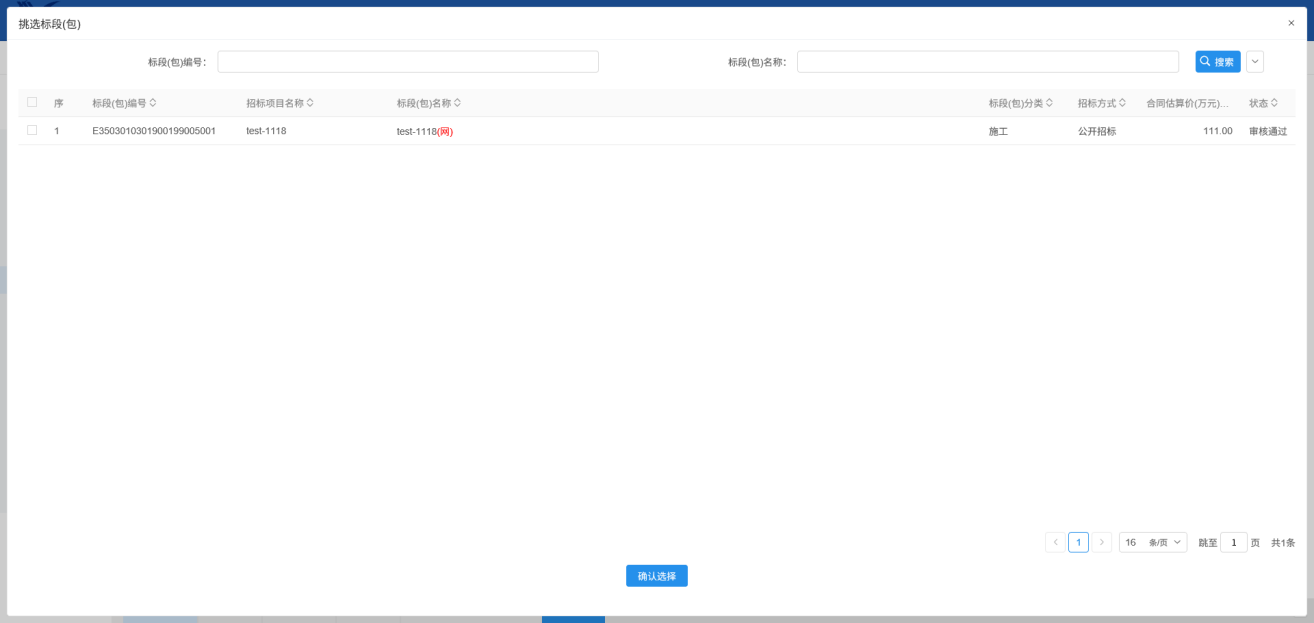Go to previous page with left arrow
The image size is (1314, 623).
click(1055, 542)
